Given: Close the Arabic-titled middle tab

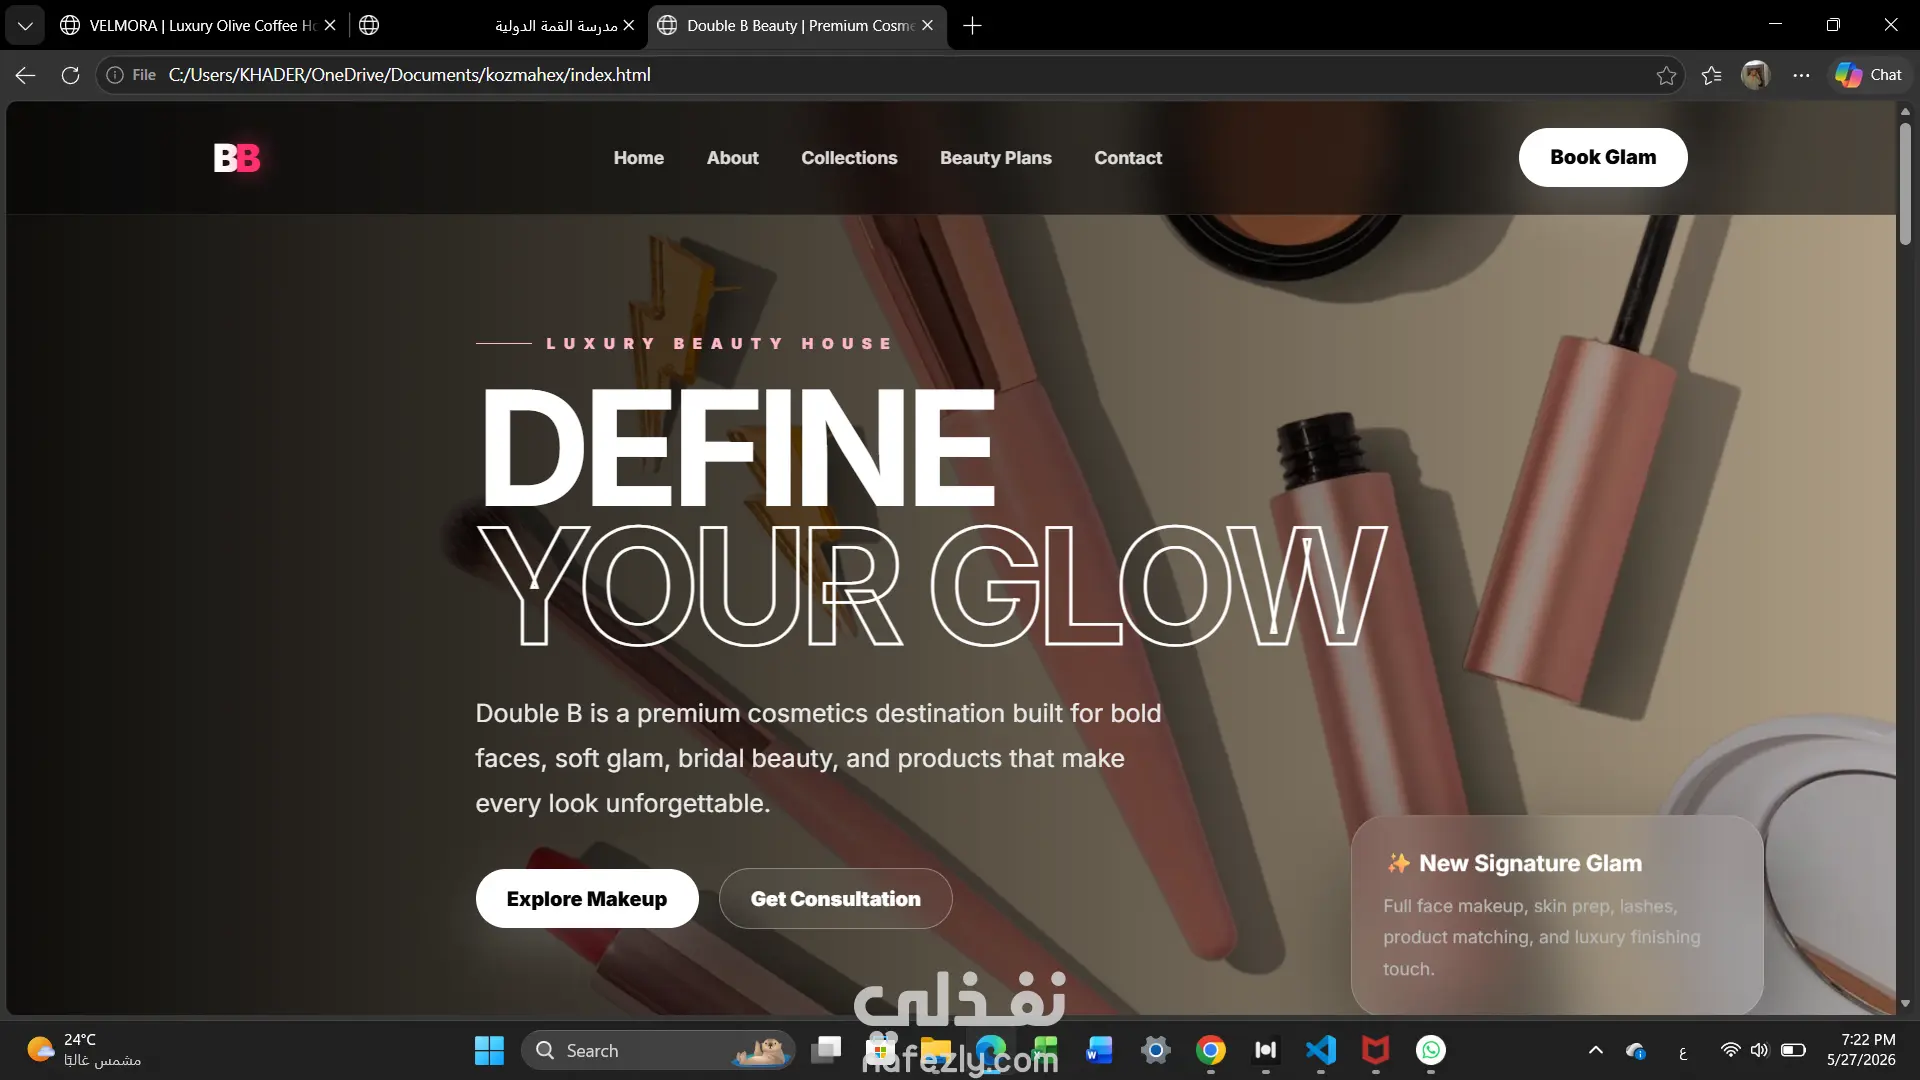Looking at the screenshot, I should click(628, 26).
